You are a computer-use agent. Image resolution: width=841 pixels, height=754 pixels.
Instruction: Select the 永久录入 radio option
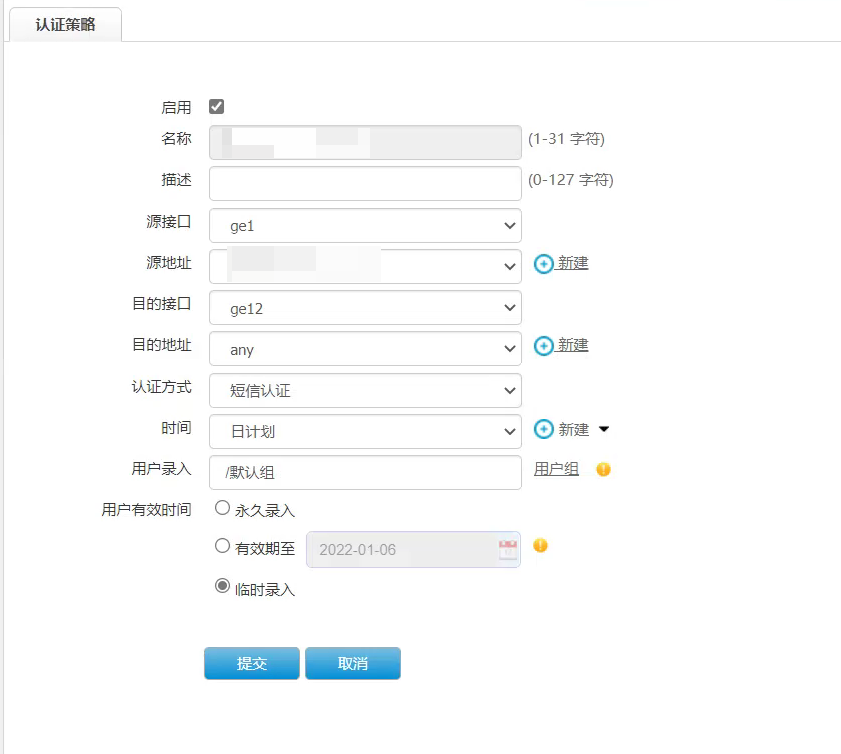pos(223,508)
